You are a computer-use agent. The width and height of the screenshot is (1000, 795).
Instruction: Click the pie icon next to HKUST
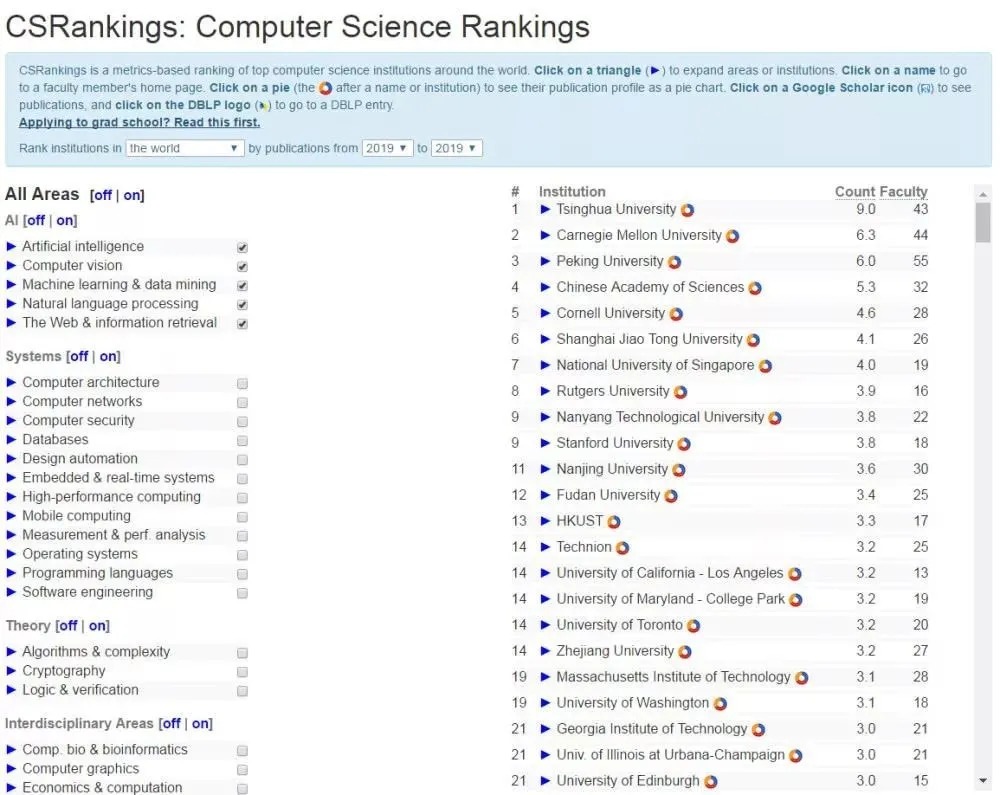(614, 522)
